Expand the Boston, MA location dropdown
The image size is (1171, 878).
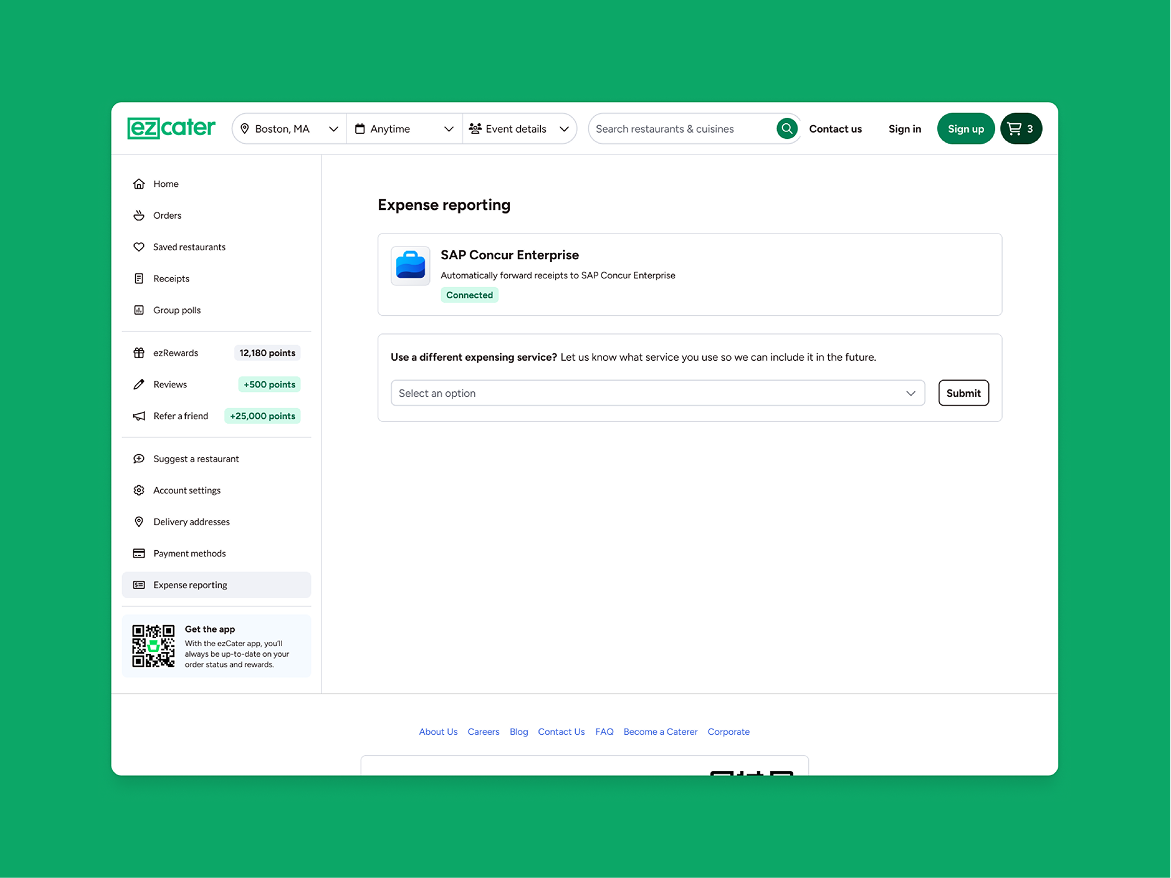click(x=290, y=129)
